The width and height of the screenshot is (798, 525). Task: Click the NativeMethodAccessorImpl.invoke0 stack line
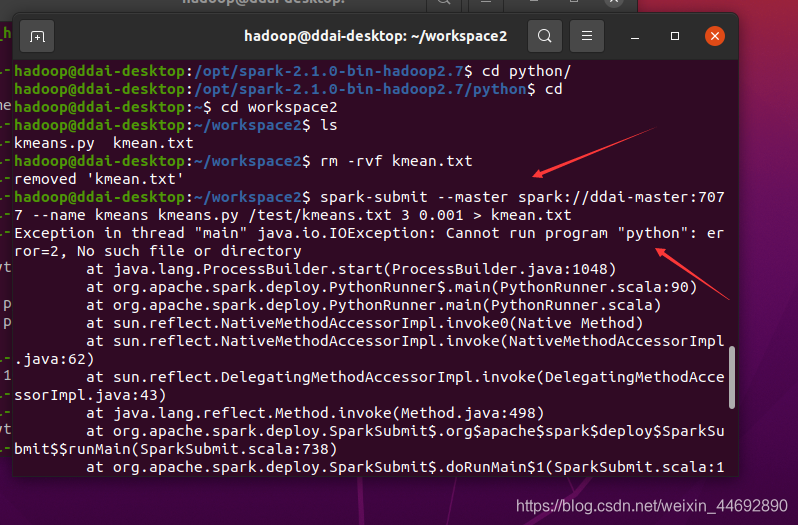(364, 323)
